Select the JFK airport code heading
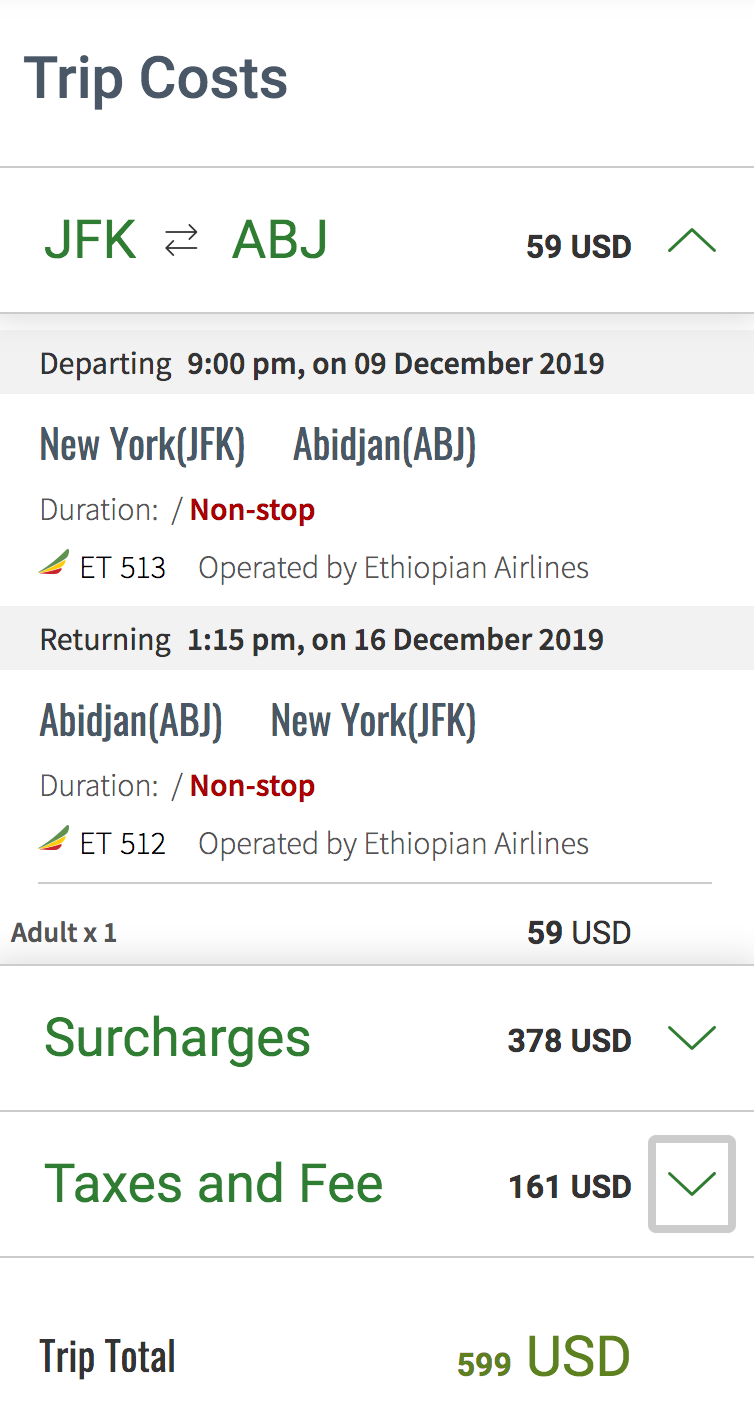754x1422 pixels. pyautogui.click(x=90, y=241)
